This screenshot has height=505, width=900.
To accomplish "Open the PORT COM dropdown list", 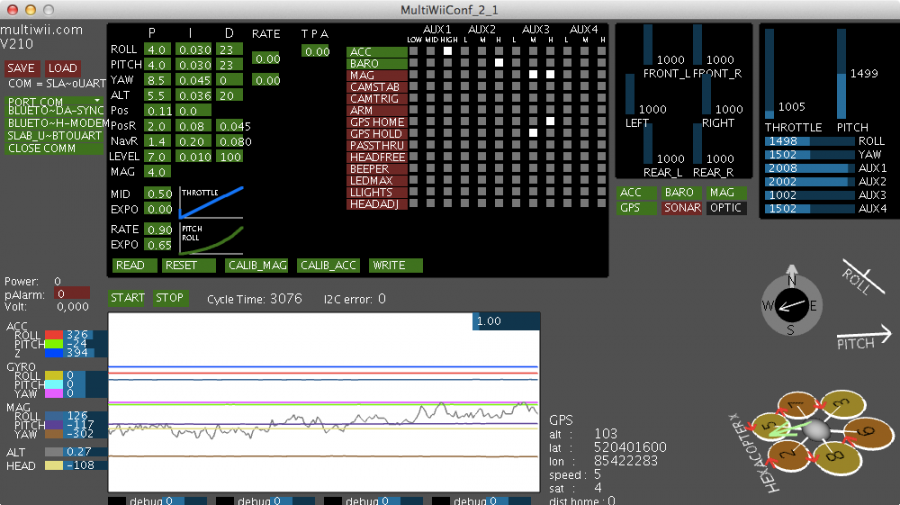I will 55,101.
